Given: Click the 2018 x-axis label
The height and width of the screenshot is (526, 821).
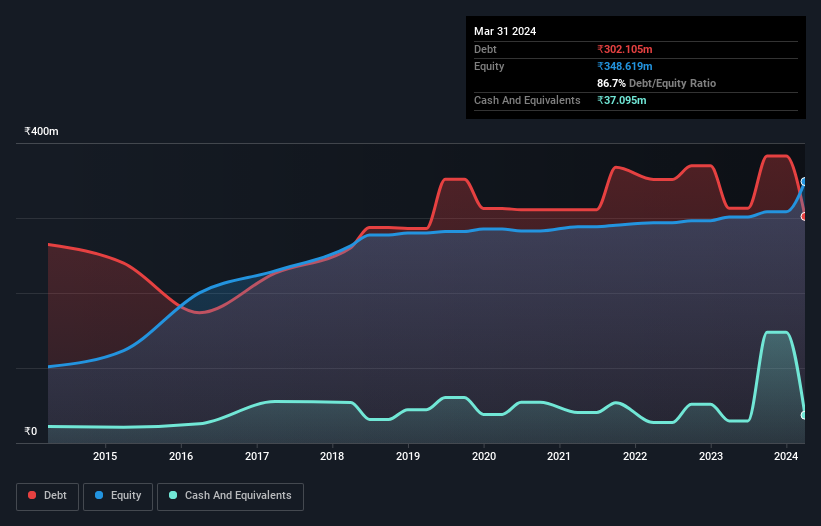Looking at the screenshot, I should pyautogui.click(x=332, y=456).
